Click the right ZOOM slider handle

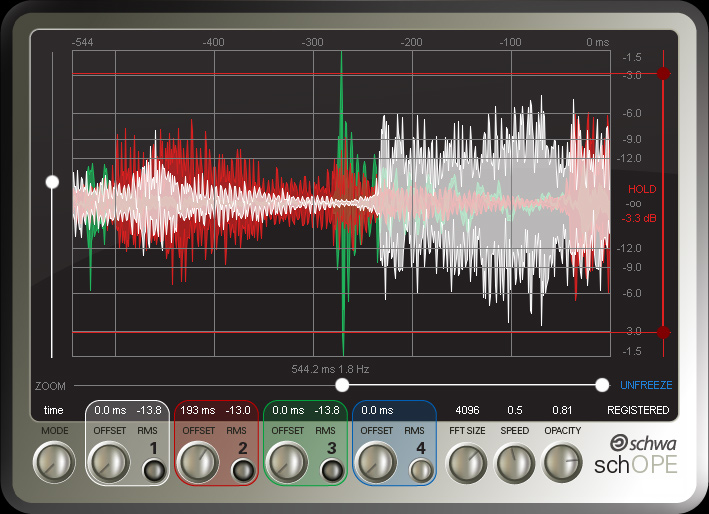pyautogui.click(x=601, y=385)
